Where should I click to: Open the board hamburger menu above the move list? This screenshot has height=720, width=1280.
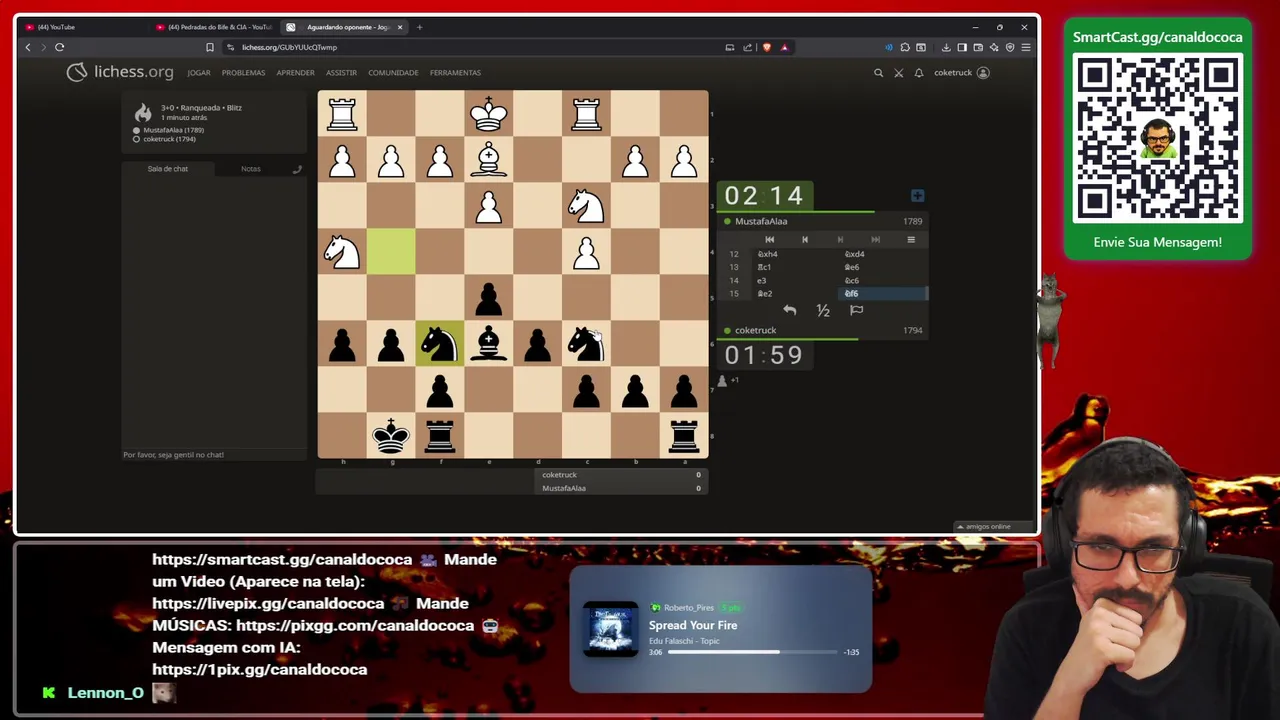pos(911,240)
